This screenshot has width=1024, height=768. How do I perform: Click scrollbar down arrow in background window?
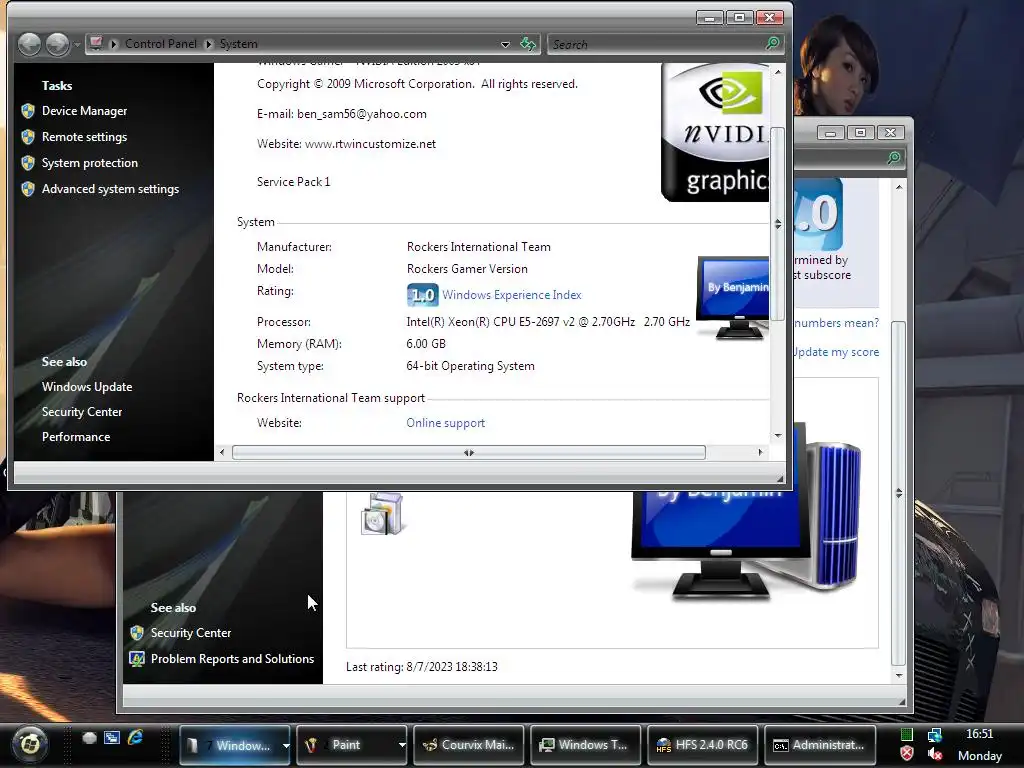(x=899, y=675)
